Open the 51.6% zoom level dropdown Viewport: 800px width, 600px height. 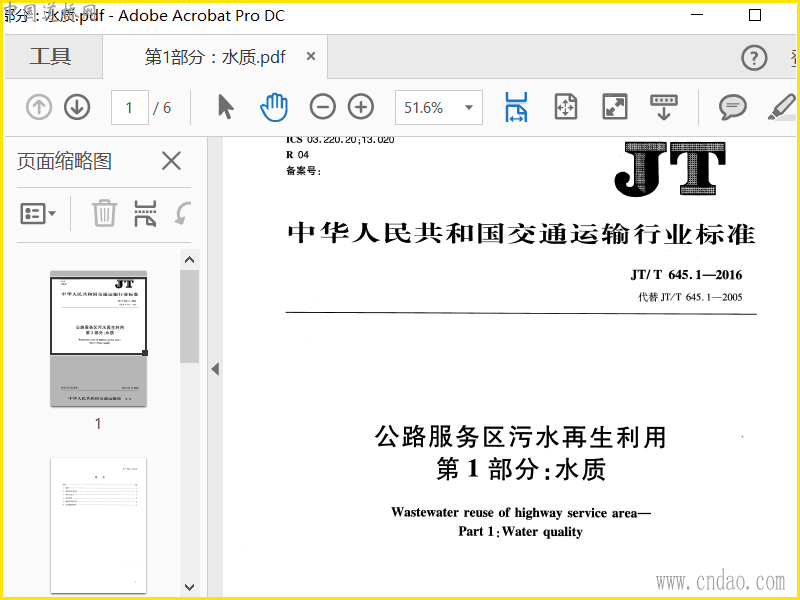438,108
